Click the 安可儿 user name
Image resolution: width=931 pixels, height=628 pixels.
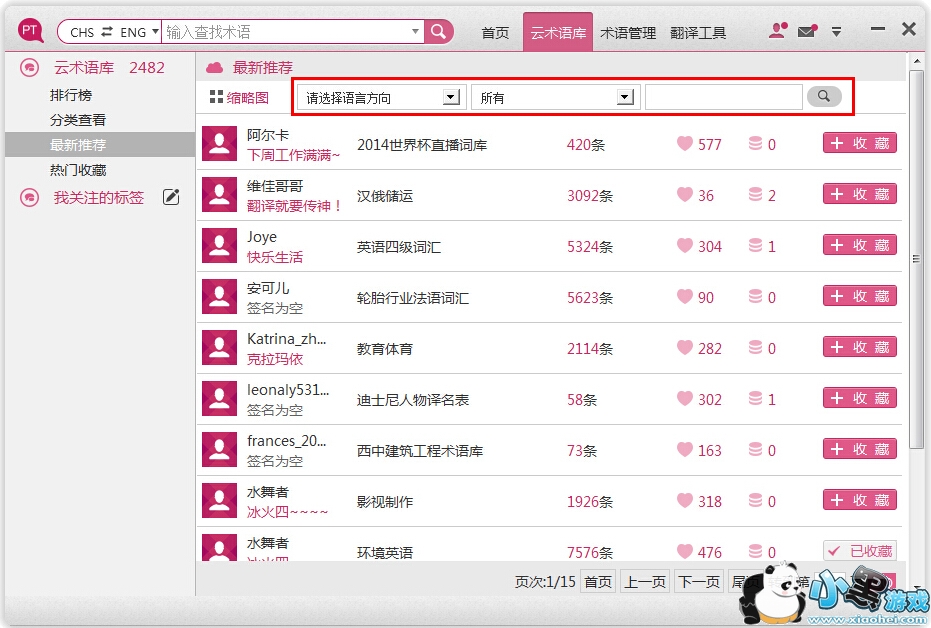(x=268, y=288)
